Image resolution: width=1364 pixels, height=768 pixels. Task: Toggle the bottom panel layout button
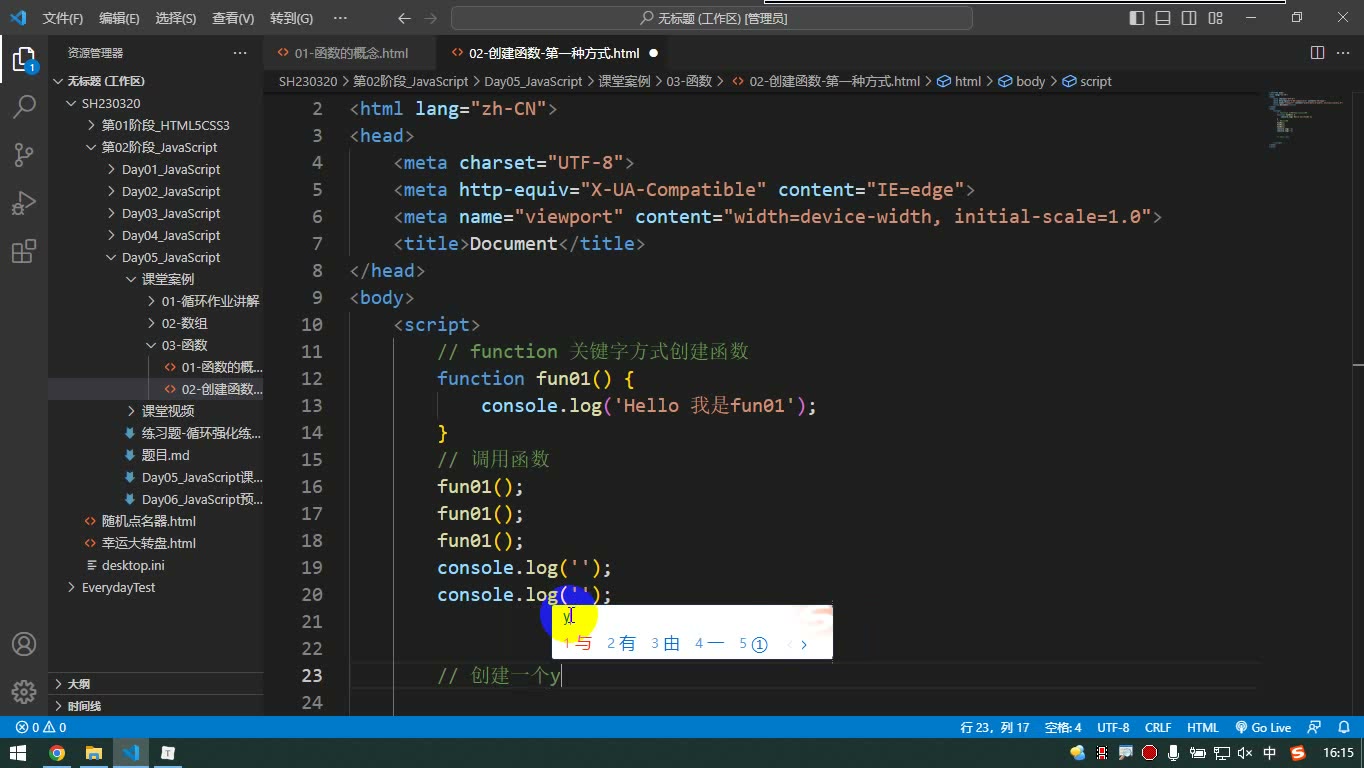point(1163,18)
